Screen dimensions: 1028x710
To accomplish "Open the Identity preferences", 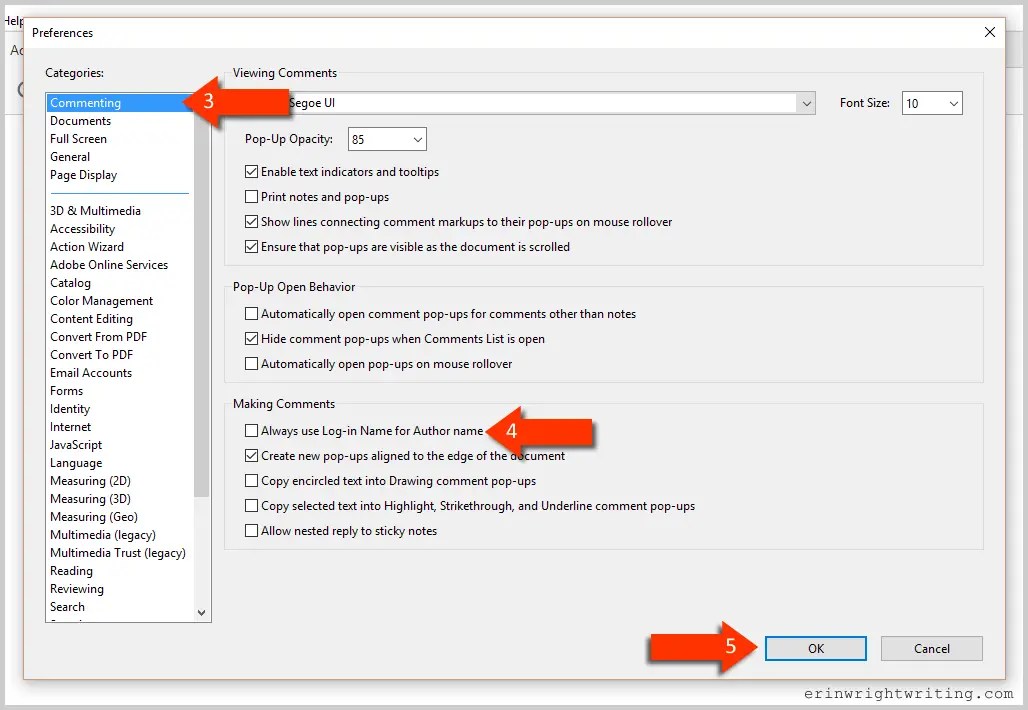I will coord(70,408).
